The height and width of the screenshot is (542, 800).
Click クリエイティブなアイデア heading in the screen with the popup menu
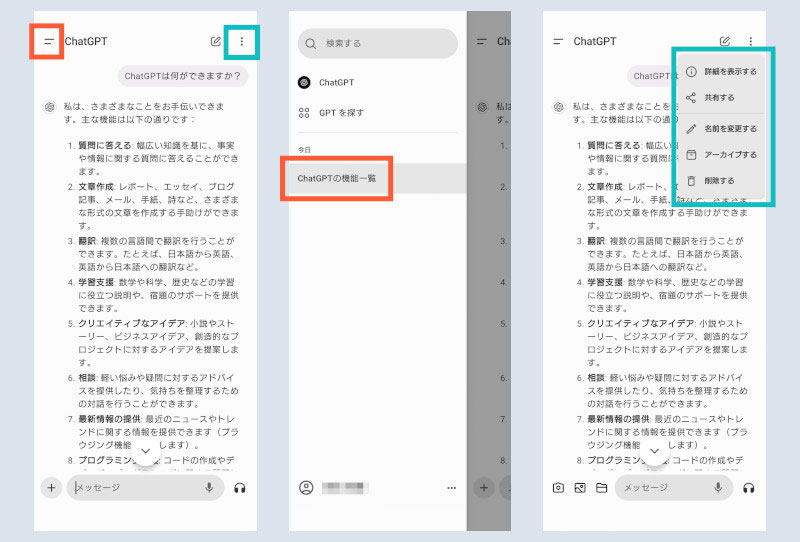pyautogui.click(x=641, y=324)
